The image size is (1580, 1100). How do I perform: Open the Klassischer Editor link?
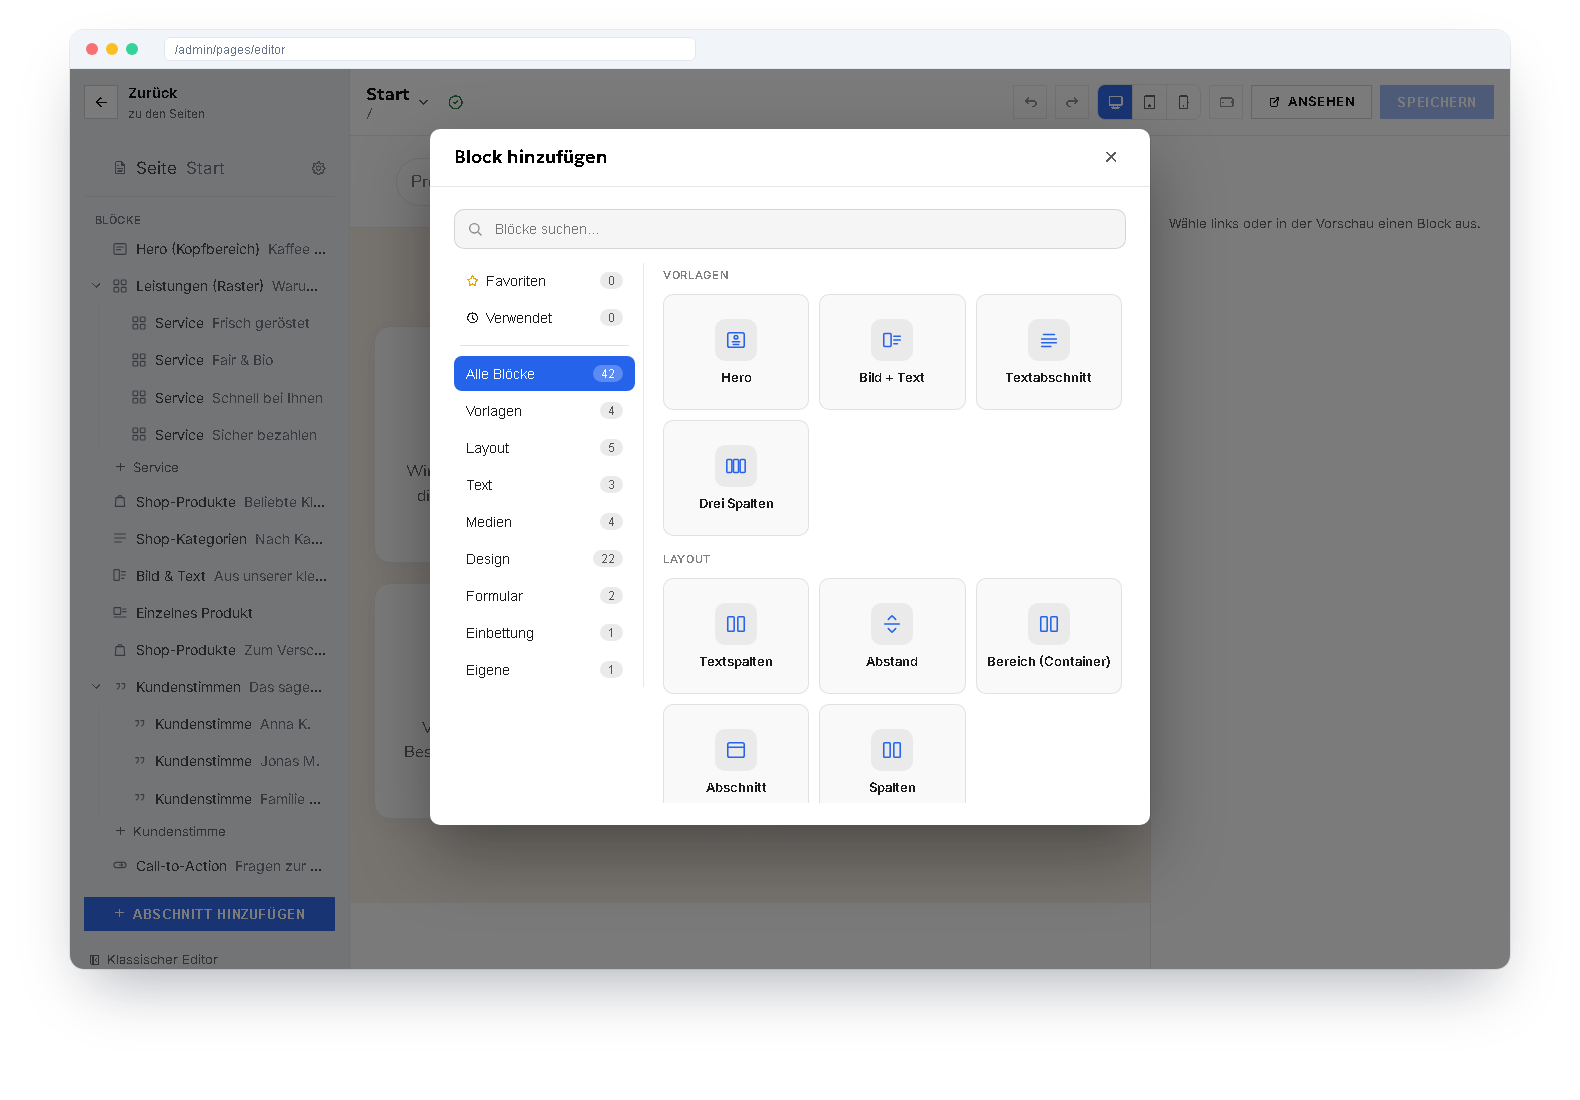pyautogui.click(x=154, y=960)
